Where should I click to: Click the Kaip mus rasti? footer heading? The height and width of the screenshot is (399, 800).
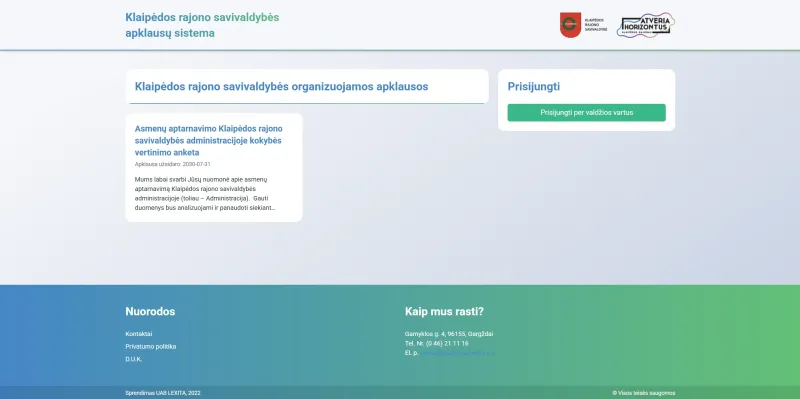[444, 311]
